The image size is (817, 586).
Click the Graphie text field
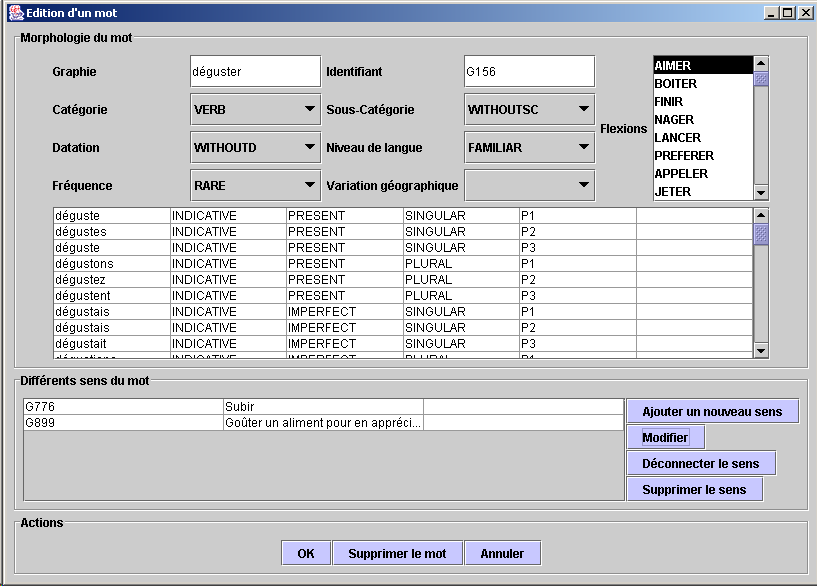click(x=255, y=72)
